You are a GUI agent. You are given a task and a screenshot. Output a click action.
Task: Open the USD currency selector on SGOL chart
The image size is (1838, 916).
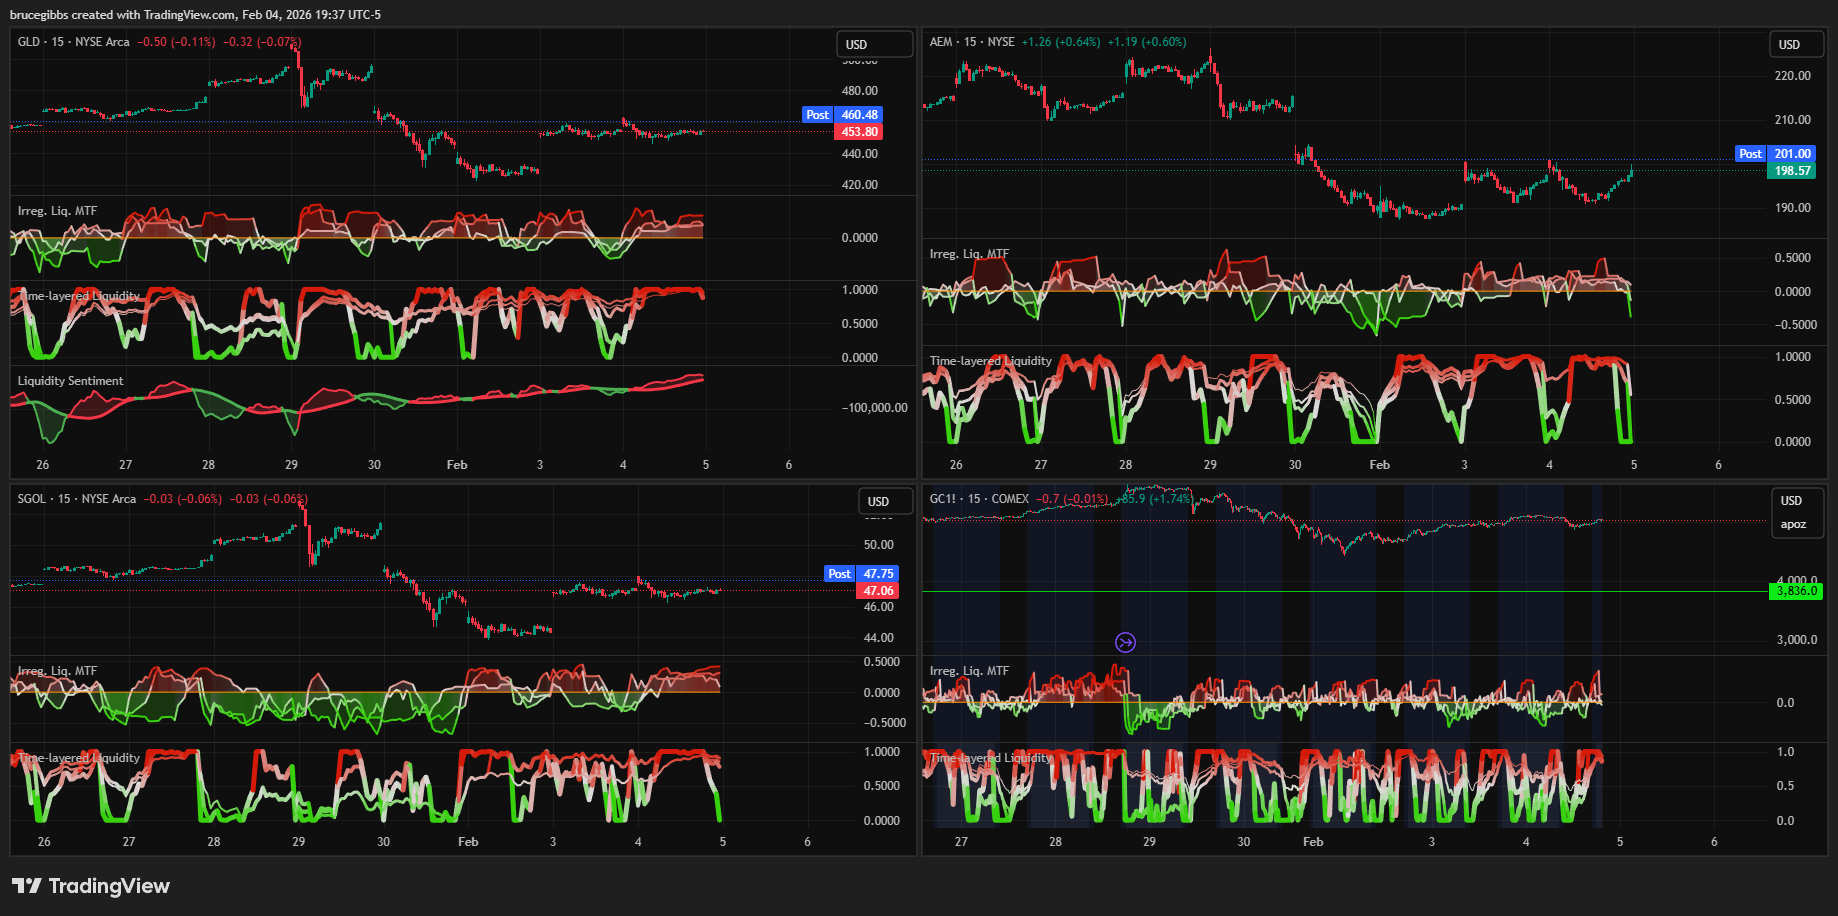pyautogui.click(x=884, y=502)
